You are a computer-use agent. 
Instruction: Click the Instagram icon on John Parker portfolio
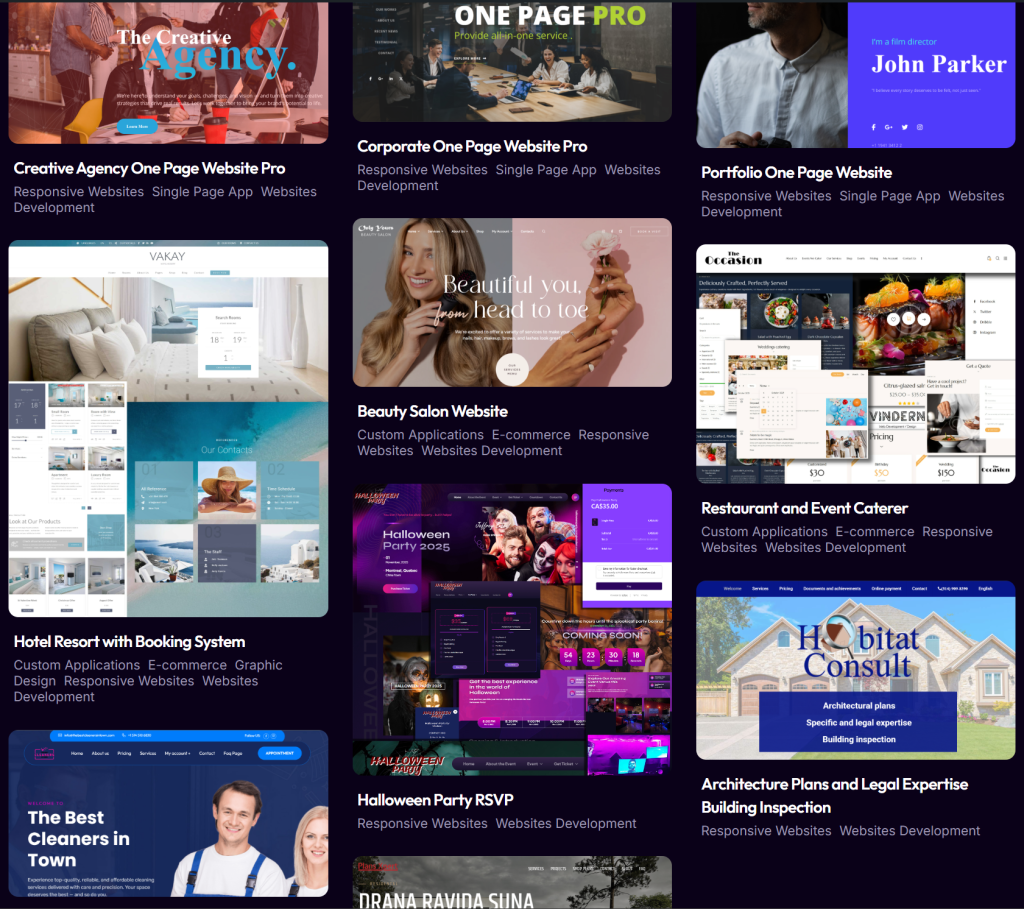920,127
